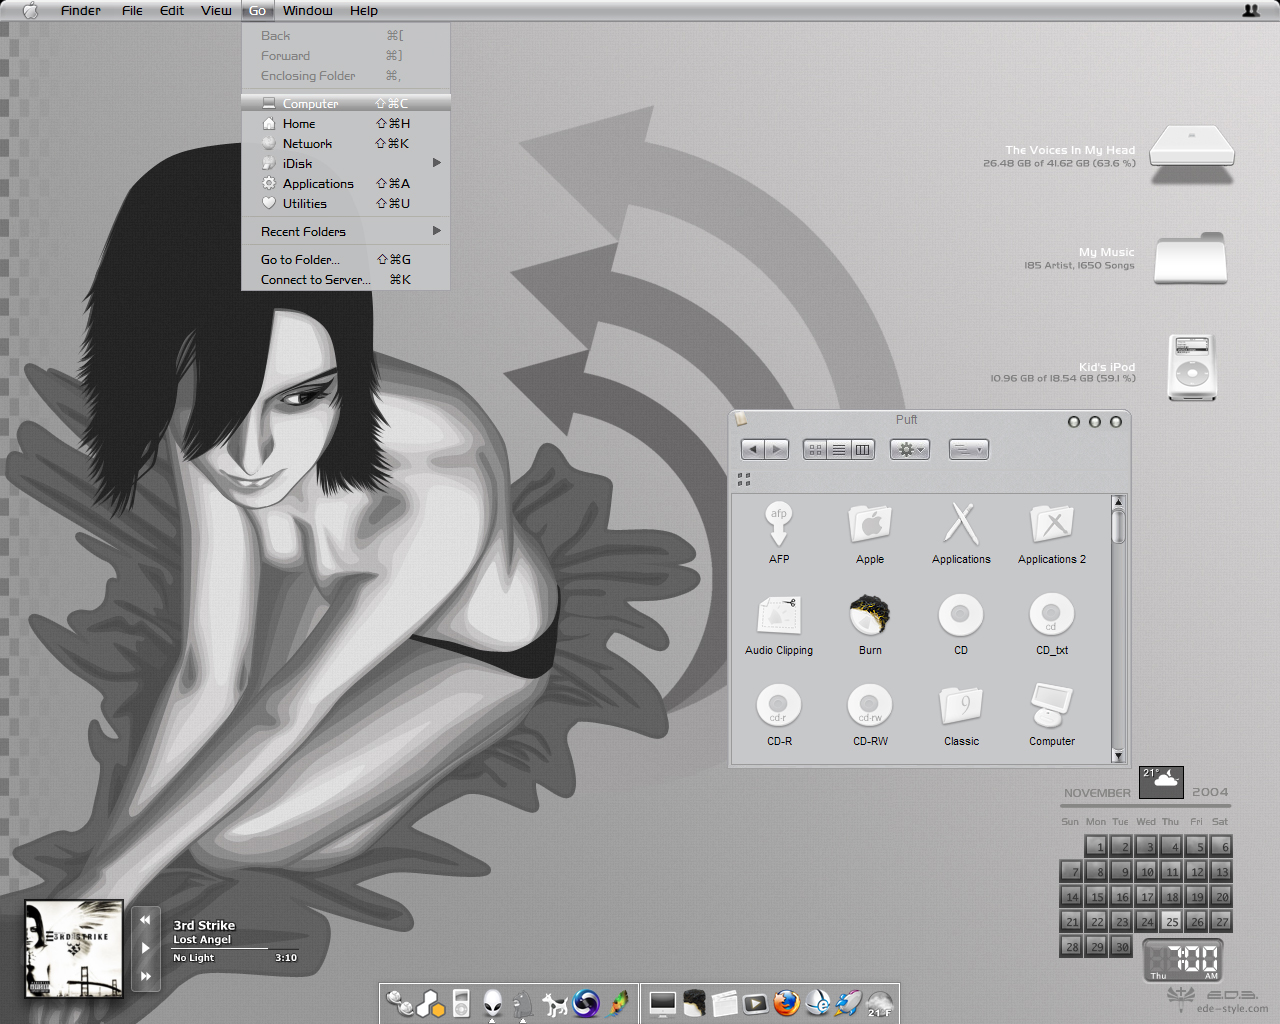Switch Puft window to icon view

point(815,450)
